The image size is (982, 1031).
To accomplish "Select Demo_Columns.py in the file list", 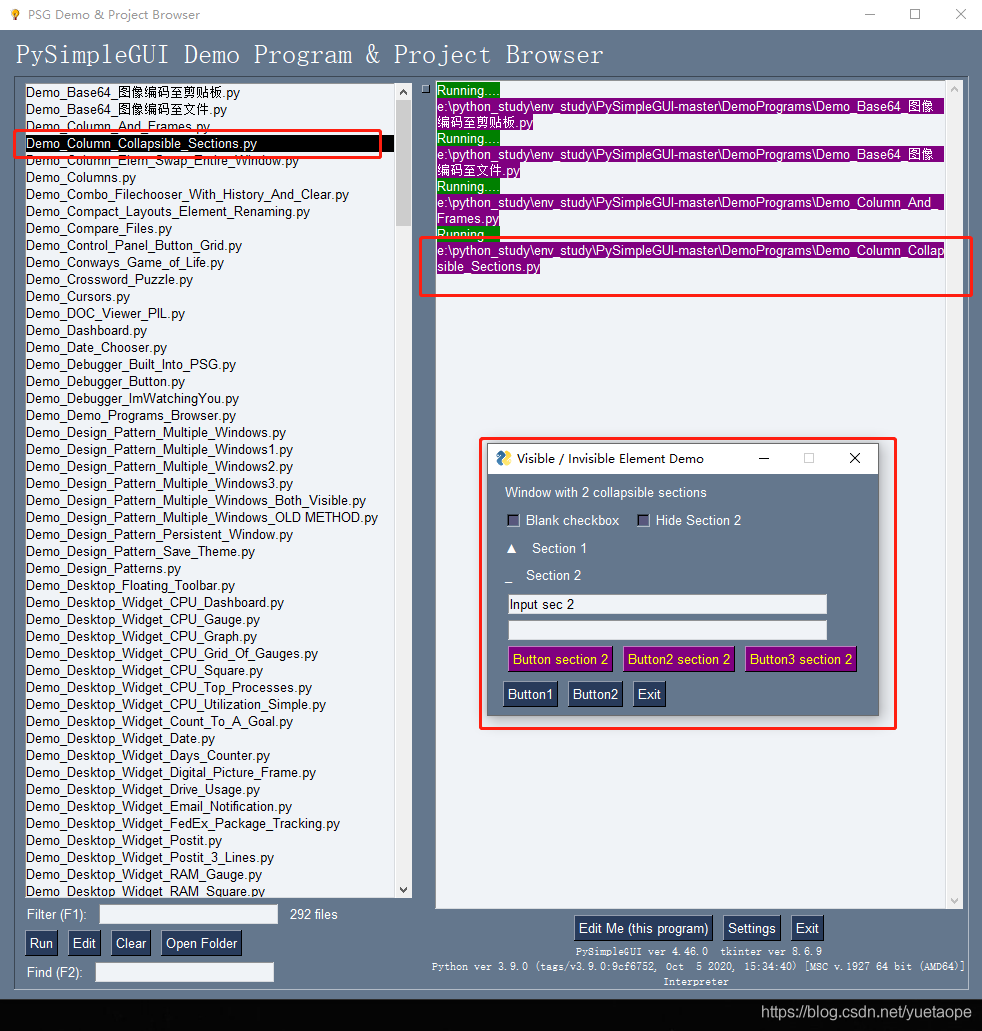I will [x=210, y=178].
